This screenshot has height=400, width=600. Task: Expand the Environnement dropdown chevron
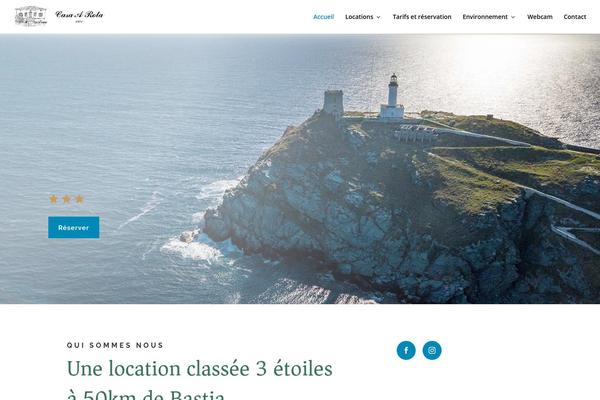click(x=513, y=17)
